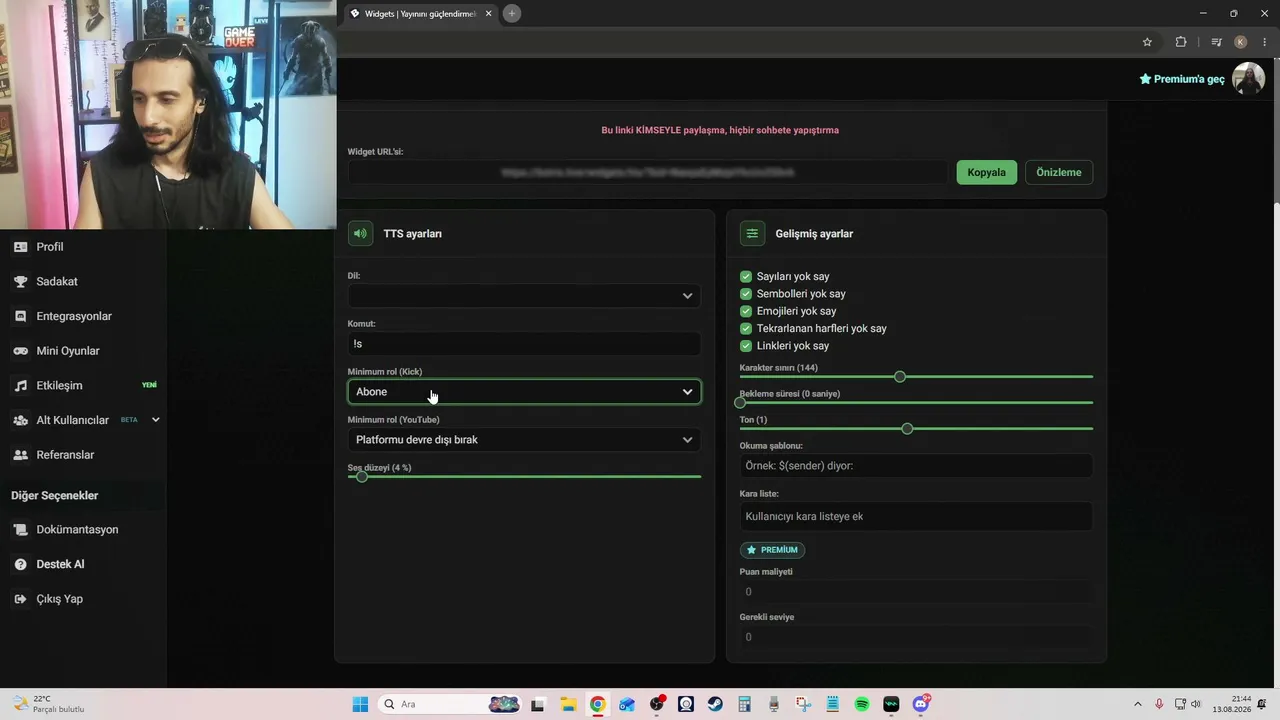This screenshot has height=720, width=1280.
Task: Open the Chrome profile K avatar
Action: 1241,42
